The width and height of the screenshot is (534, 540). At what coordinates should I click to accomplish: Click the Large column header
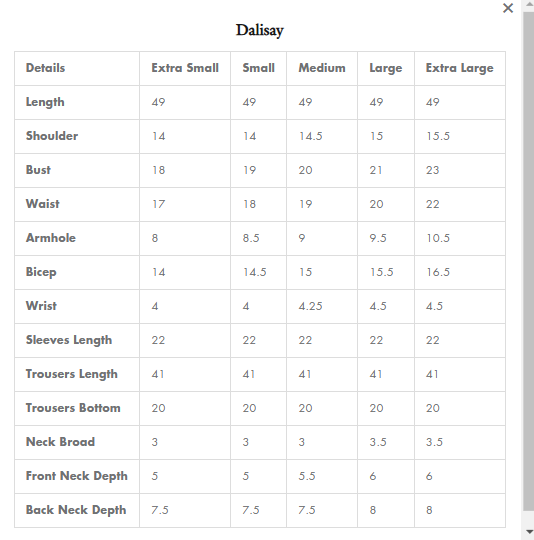click(x=386, y=68)
